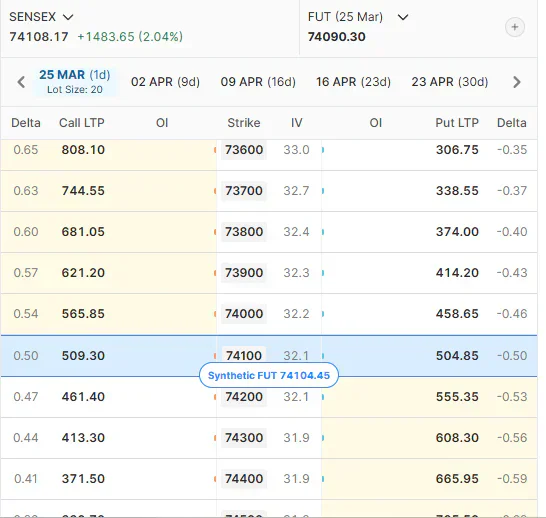Select call LTP 509.30 at 74100
The height and width of the screenshot is (518, 546).
(83, 355)
